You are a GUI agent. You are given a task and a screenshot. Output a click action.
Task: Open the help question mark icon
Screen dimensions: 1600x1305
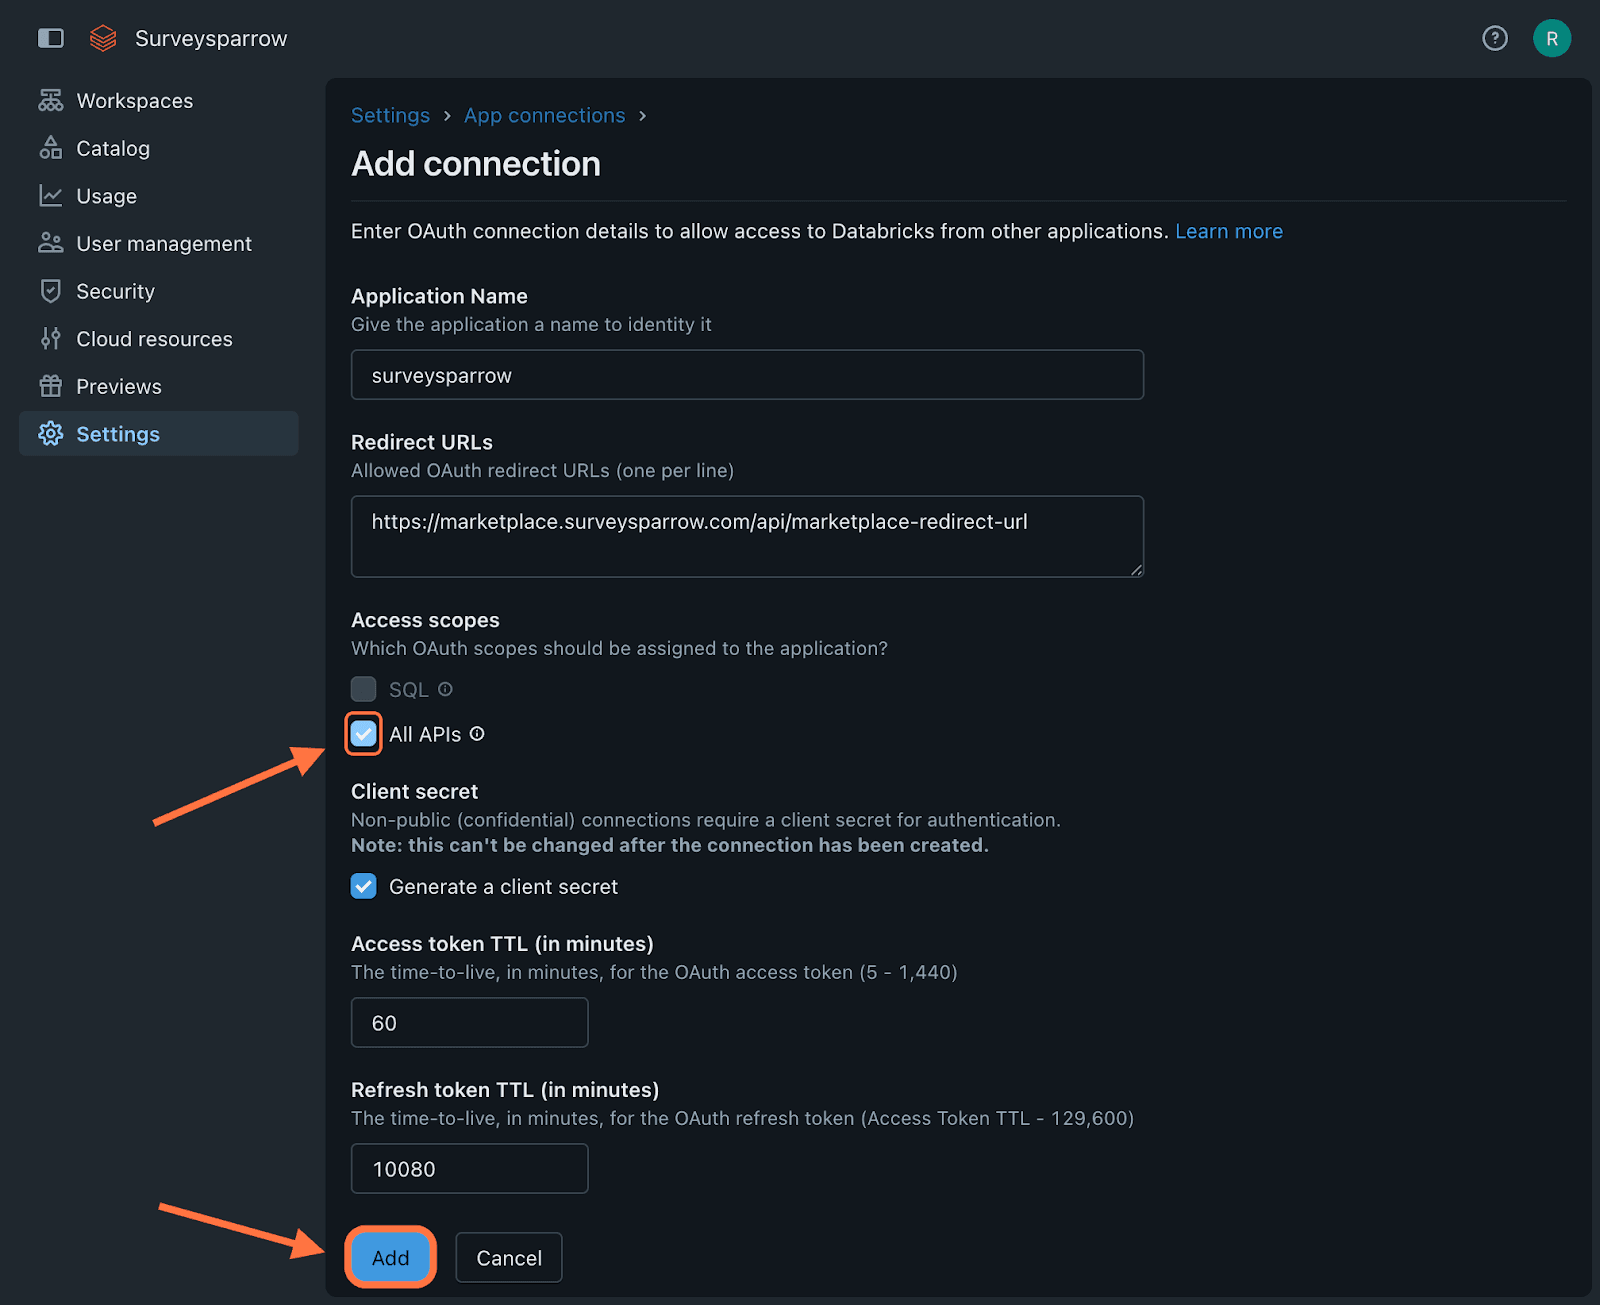(1494, 38)
